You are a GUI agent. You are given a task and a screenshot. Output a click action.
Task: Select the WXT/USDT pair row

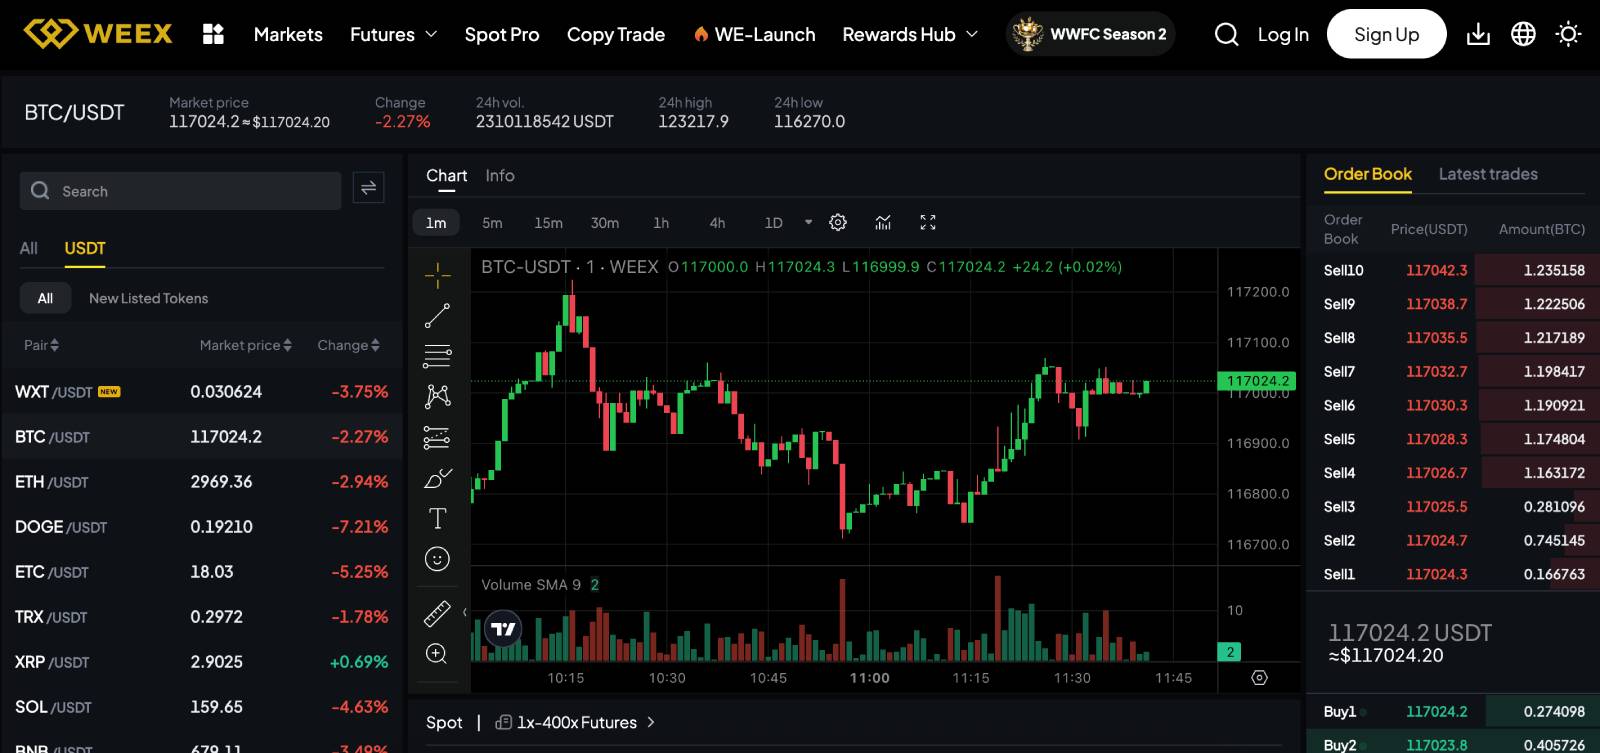(201, 392)
